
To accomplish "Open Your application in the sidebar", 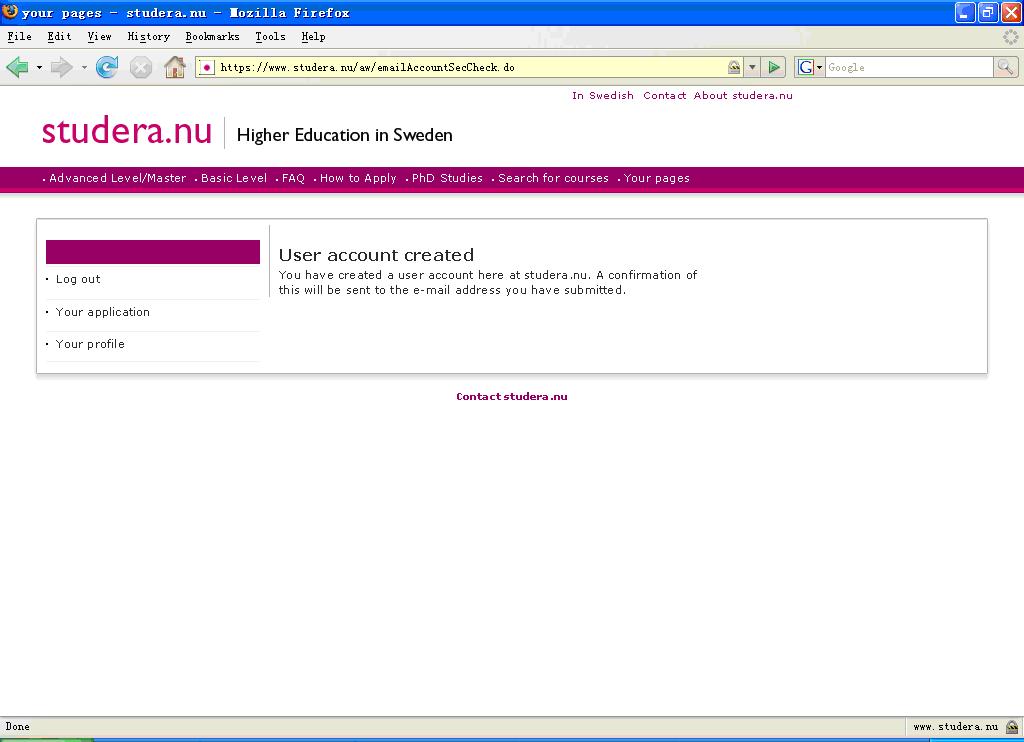I will pos(103,312).
